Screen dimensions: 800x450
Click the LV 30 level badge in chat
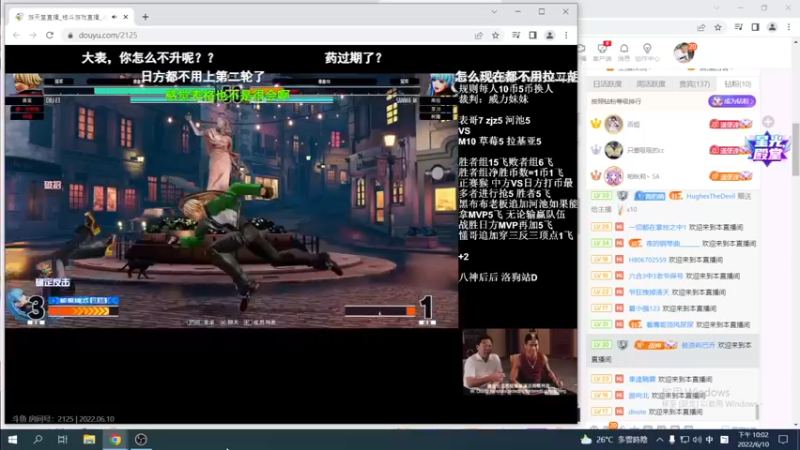602,345
